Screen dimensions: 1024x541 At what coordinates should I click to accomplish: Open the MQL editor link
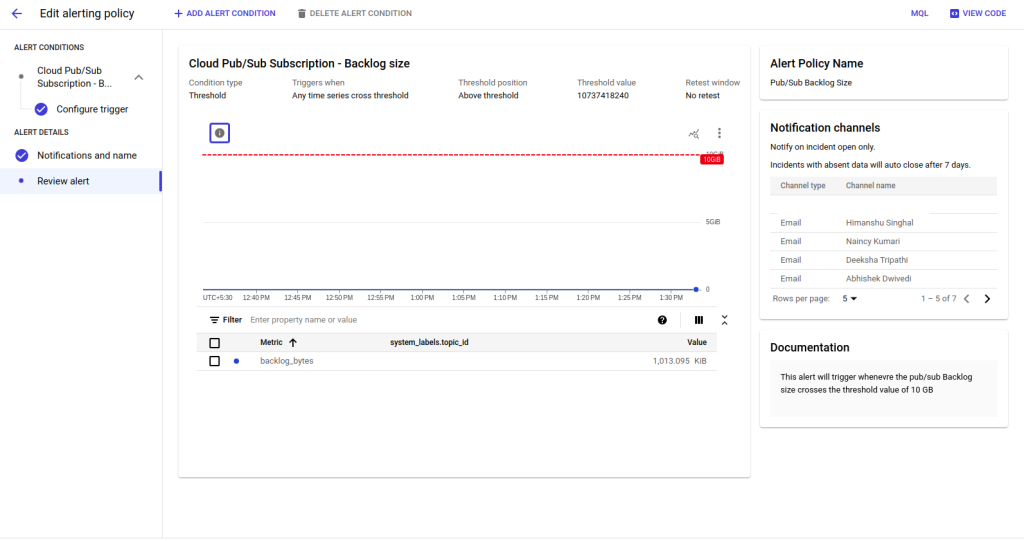click(919, 13)
